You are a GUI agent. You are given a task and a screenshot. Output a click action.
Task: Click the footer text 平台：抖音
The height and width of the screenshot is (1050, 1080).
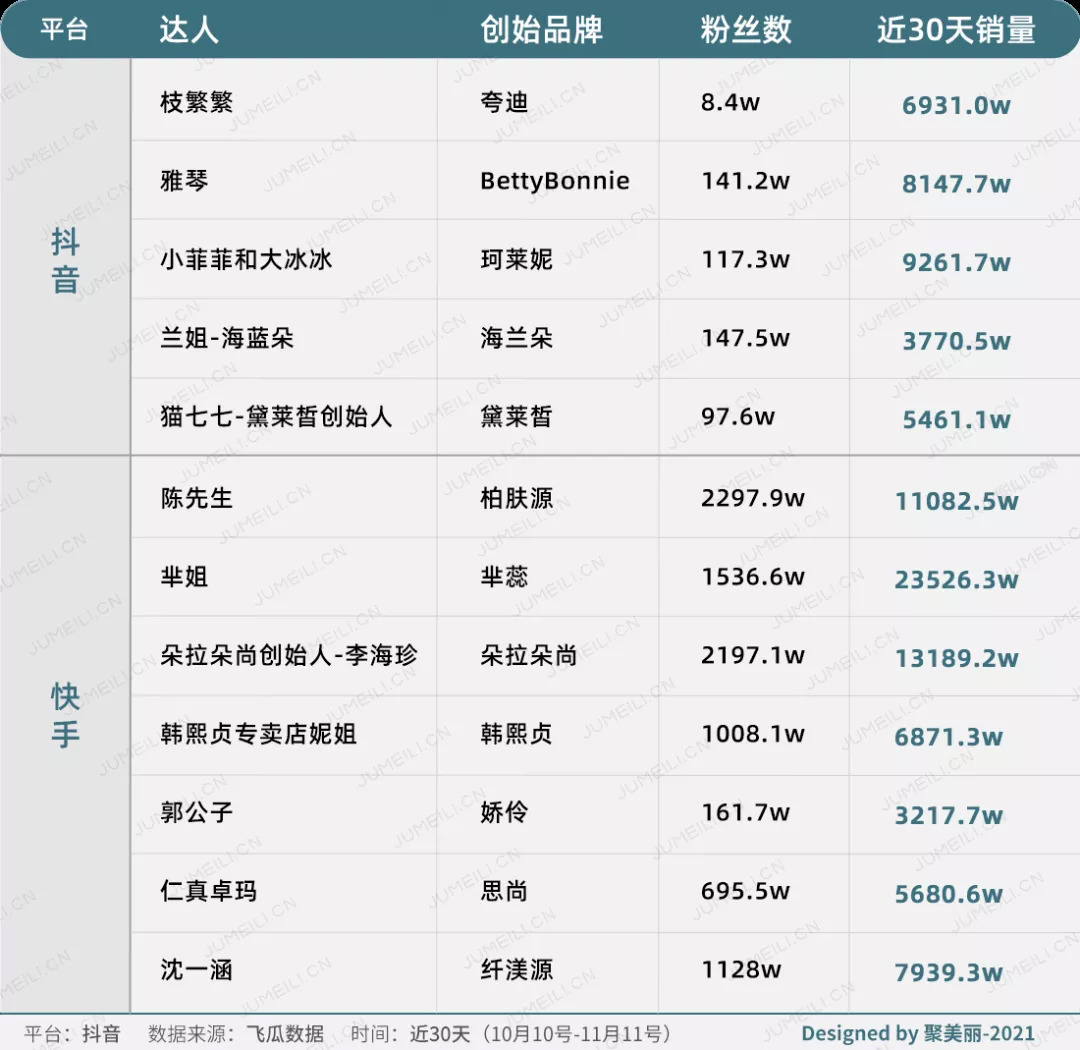(x=72, y=1033)
